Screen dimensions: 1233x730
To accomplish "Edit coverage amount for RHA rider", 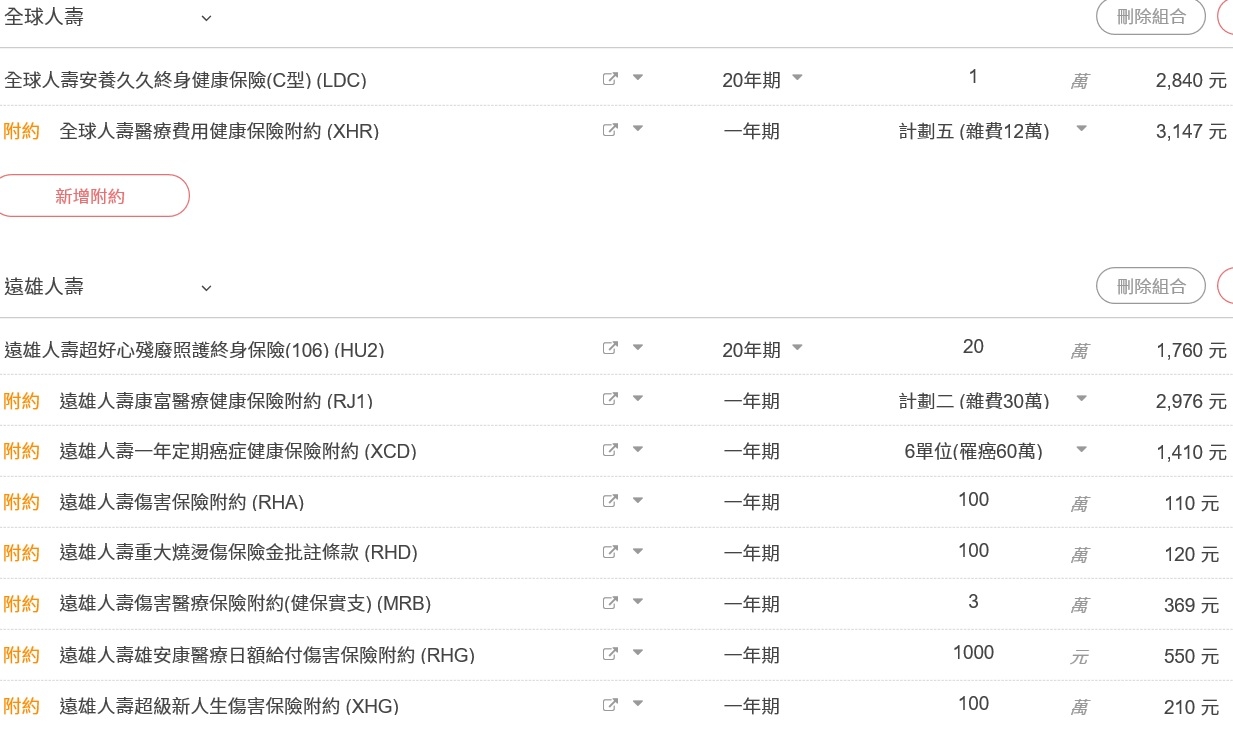I will tap(973, 499).
